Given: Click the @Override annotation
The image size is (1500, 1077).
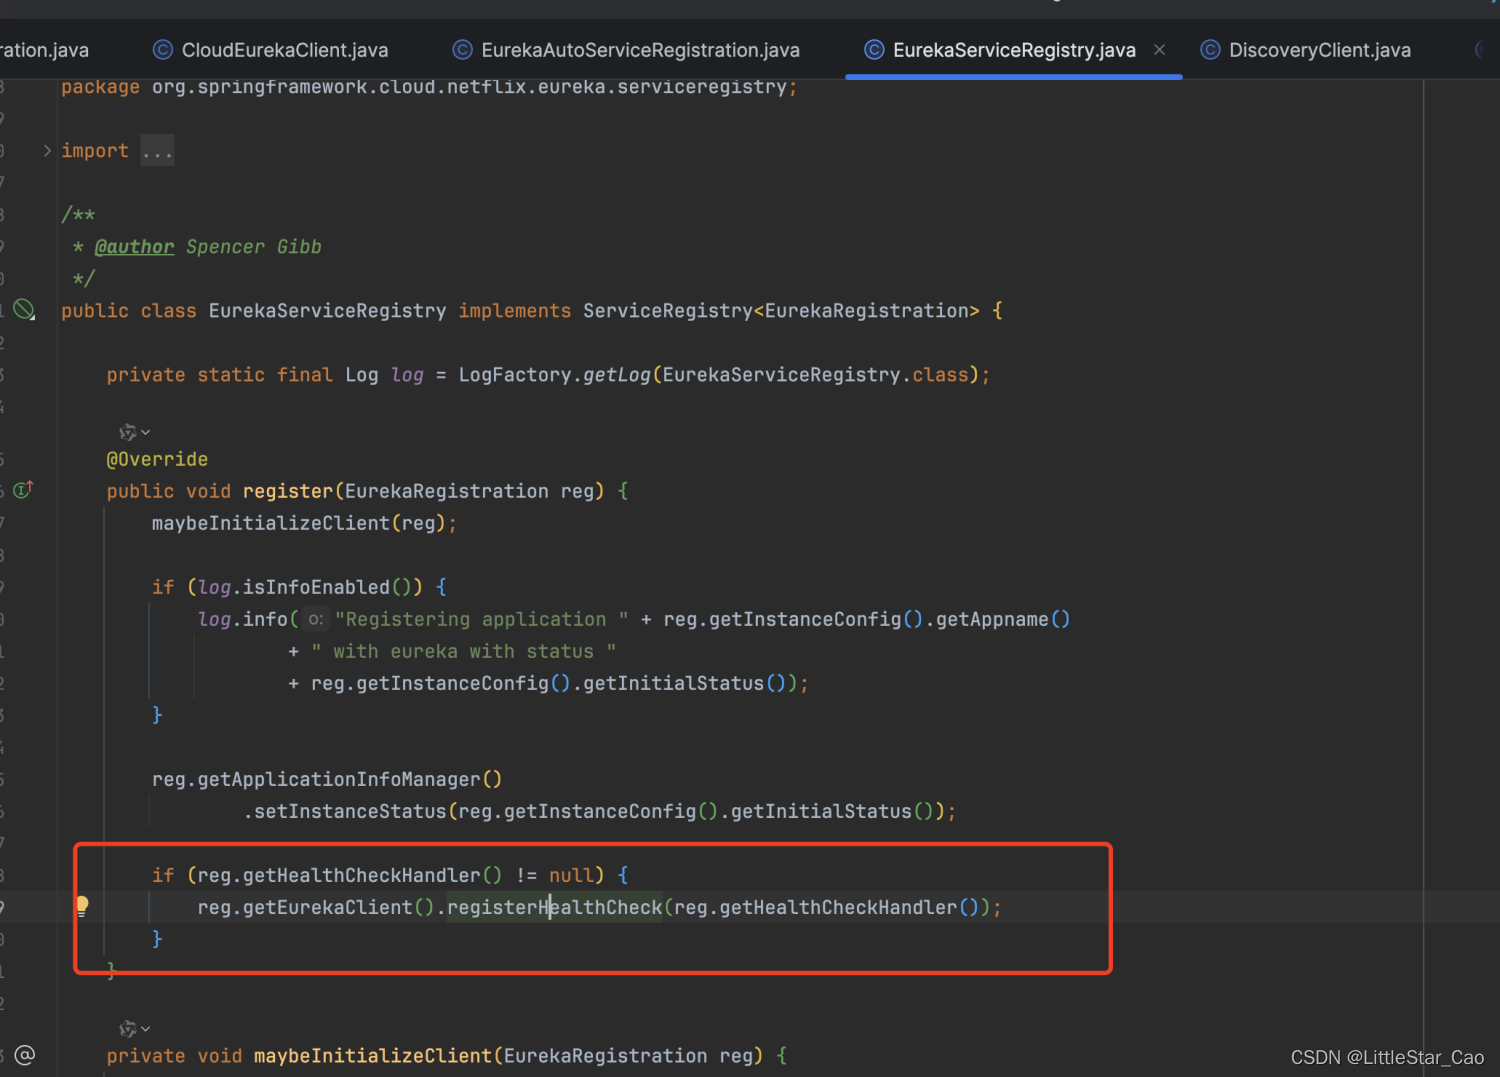Looking at the screenshot, I should (157, 459).
